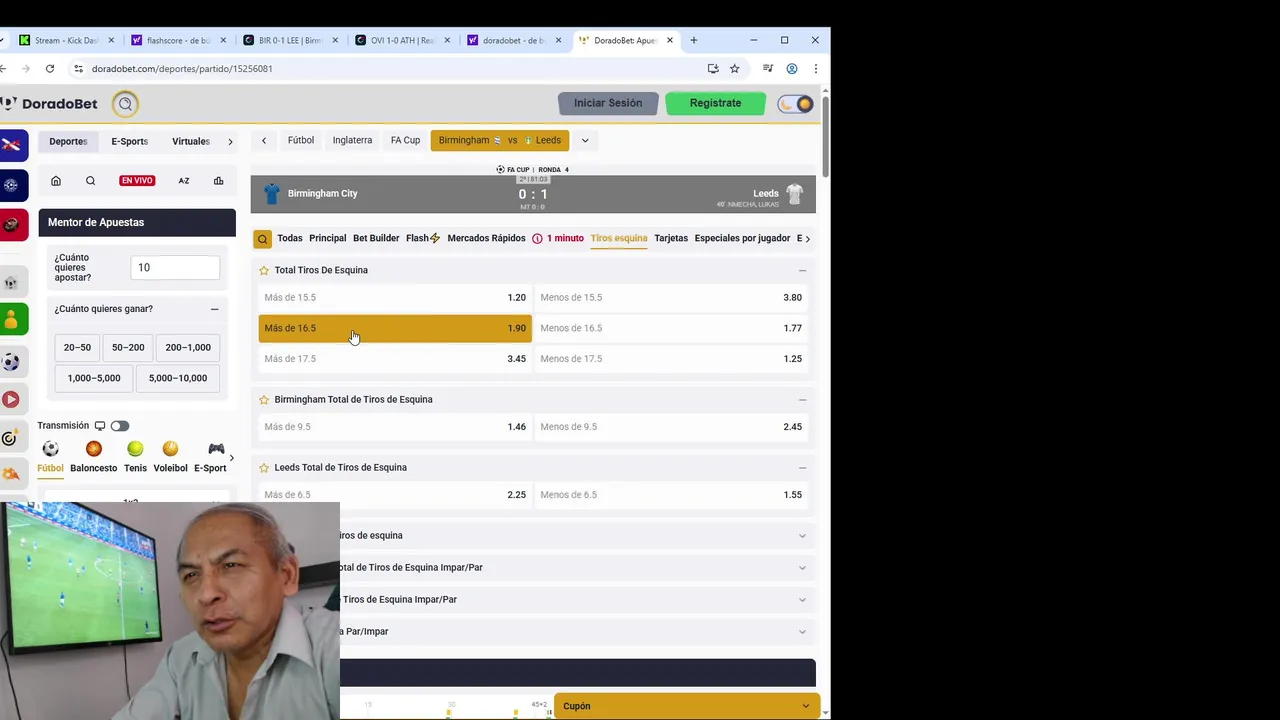This screenshot has width=1280, height=720.
Task: Open the Inglaterra breadcrumb link
Action: pos(352,141)
